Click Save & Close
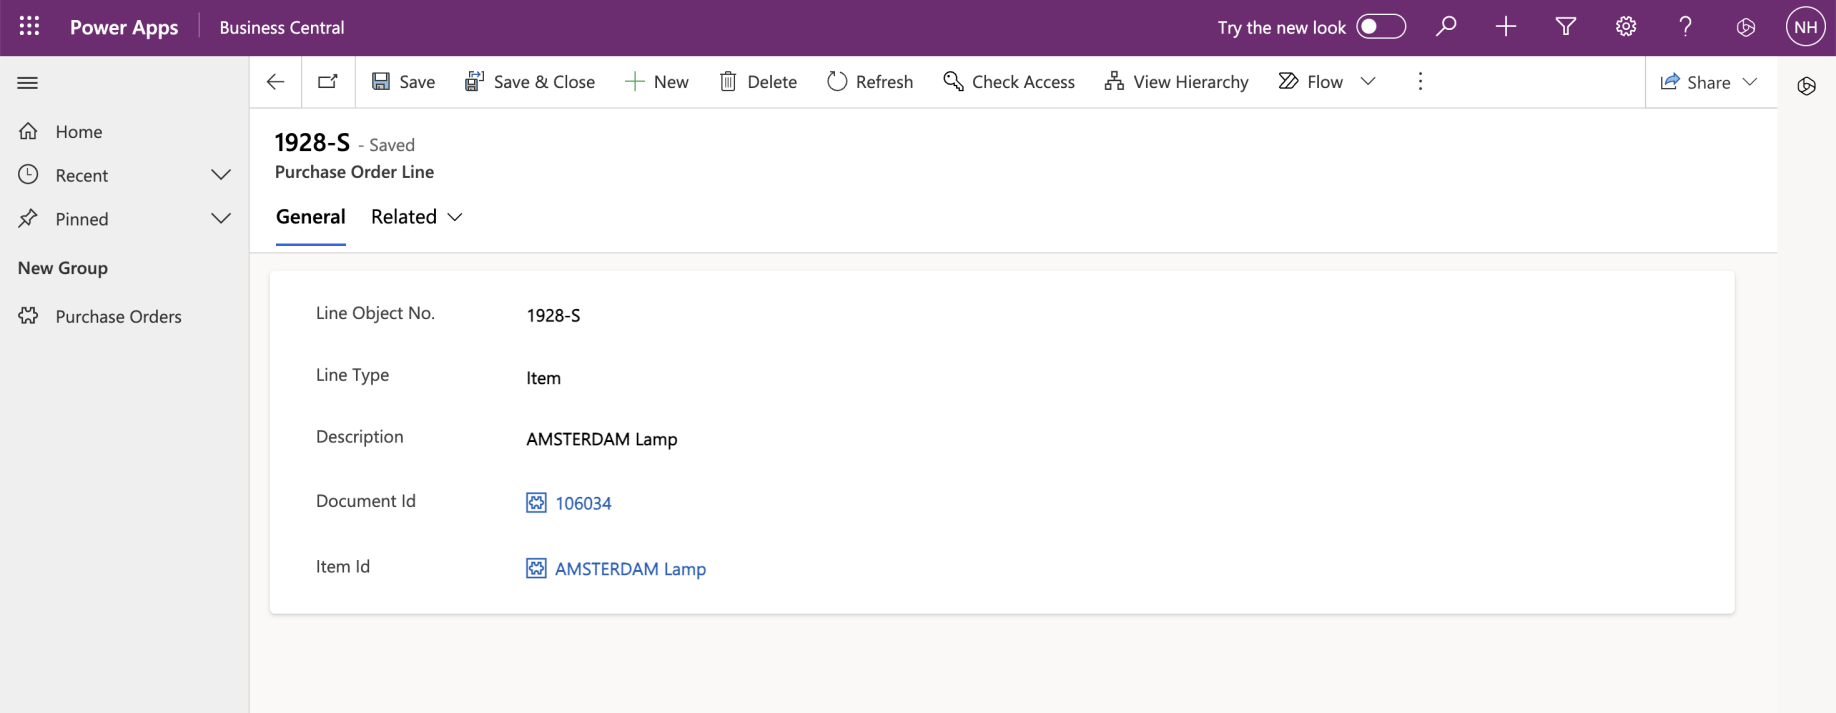 click(530, 82)
